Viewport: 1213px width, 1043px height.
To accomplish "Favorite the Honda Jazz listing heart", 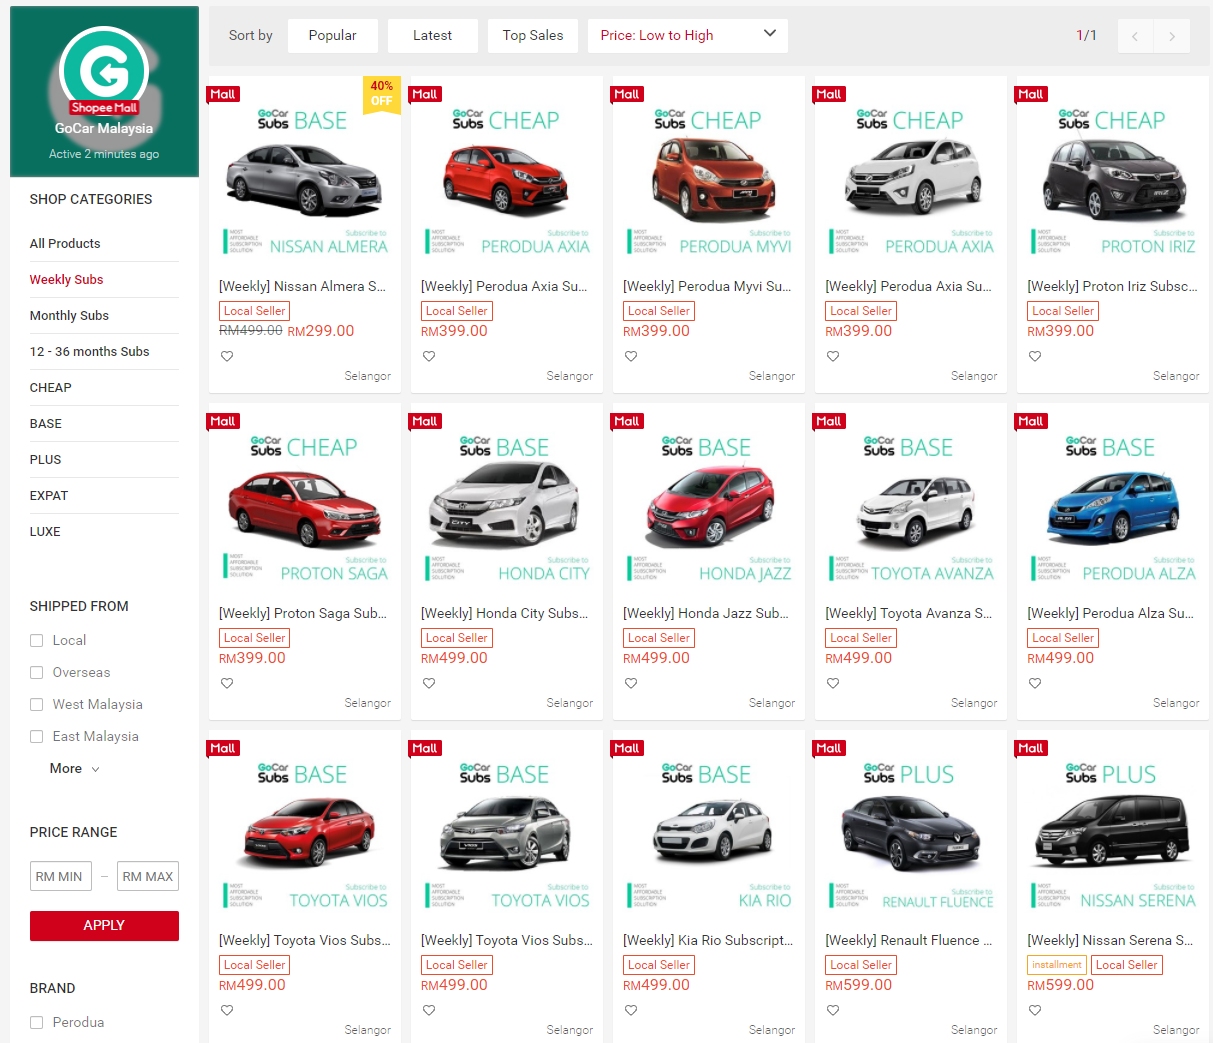I will (631, 683).
